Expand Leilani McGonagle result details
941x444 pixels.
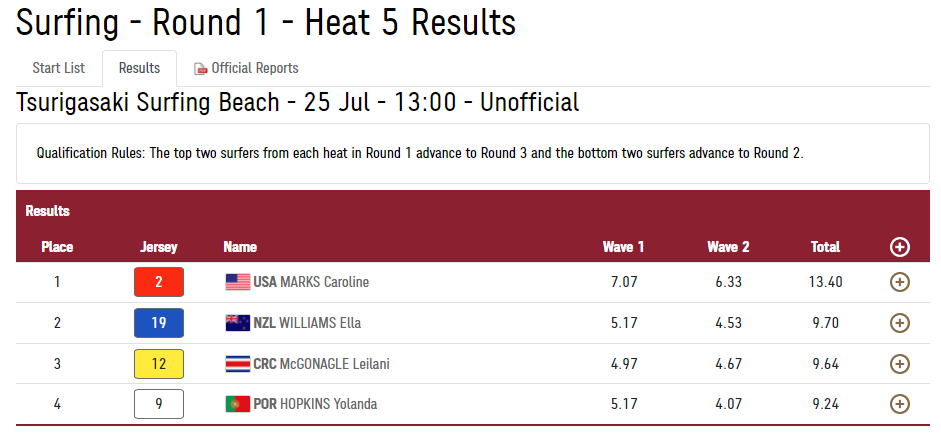coord(899,364)
